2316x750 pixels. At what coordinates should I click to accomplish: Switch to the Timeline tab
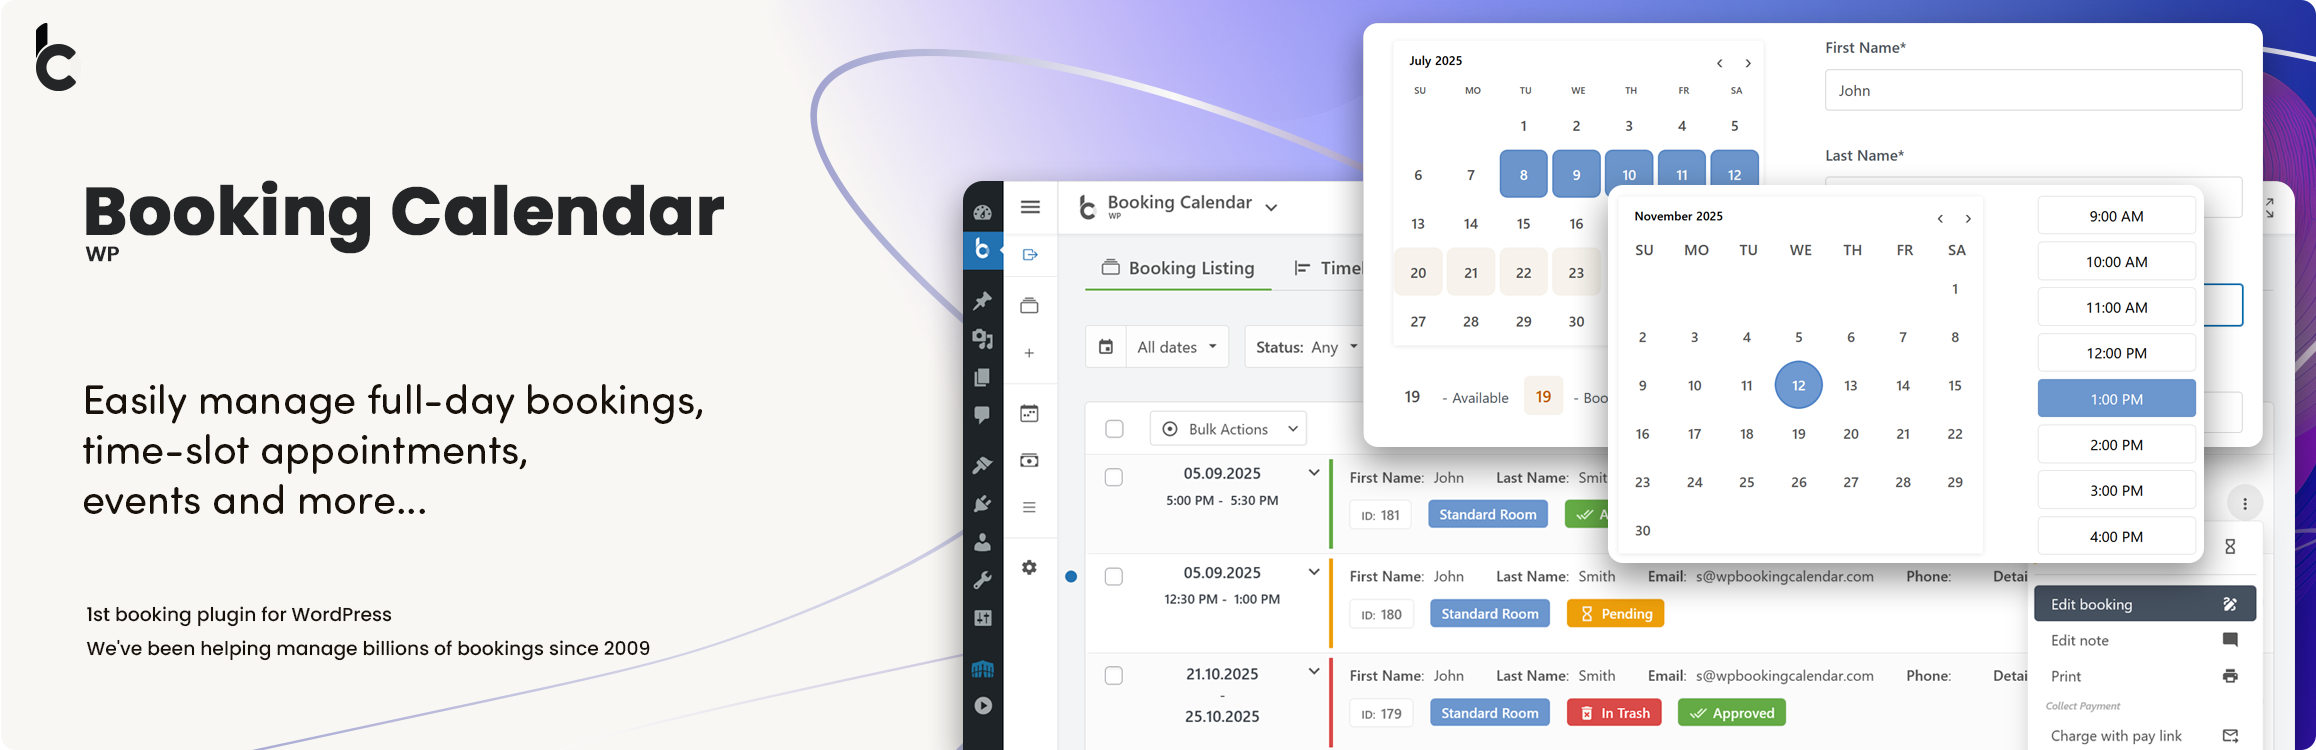1328,268
